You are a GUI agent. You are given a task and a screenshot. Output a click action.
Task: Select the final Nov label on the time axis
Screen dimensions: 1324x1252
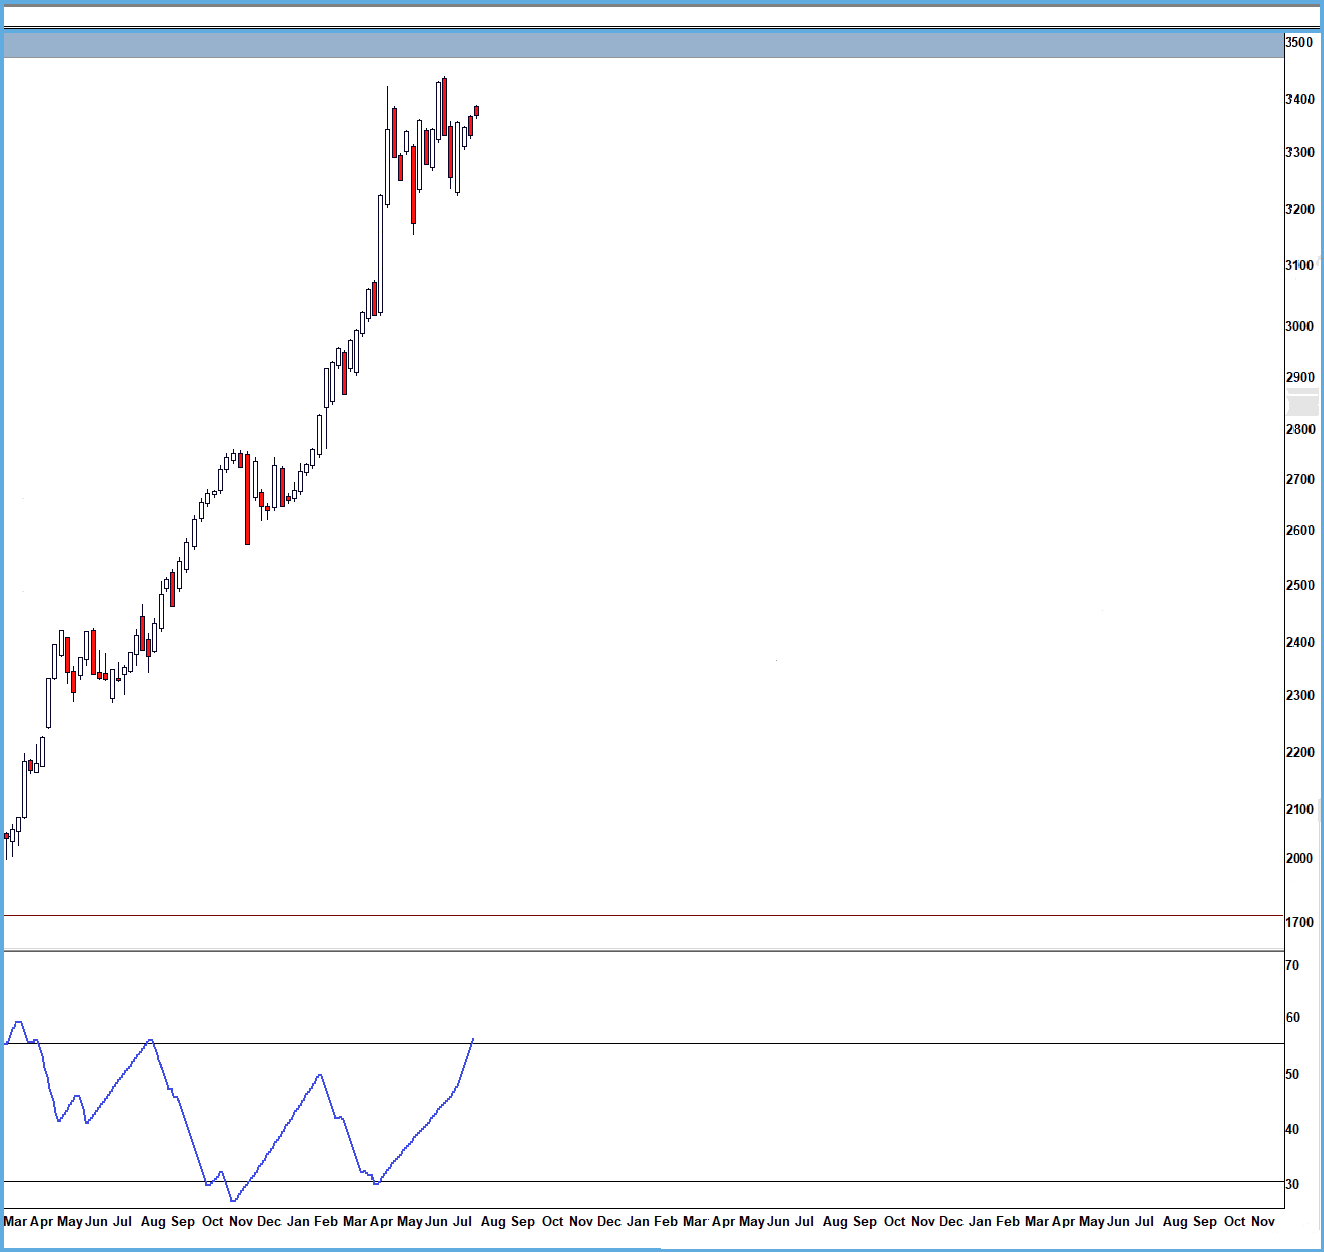click(x=1263, y=1221)
